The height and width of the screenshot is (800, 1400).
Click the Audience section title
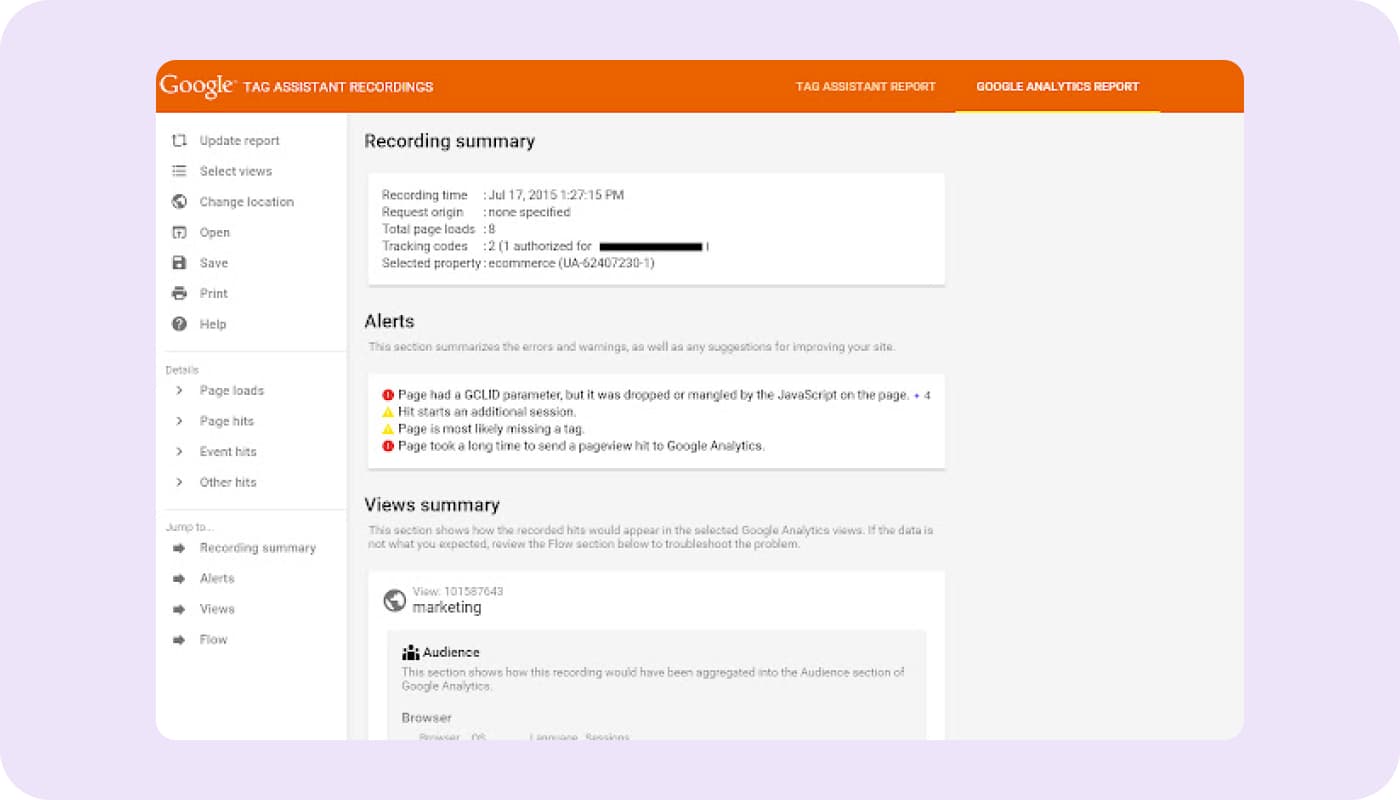451,653
